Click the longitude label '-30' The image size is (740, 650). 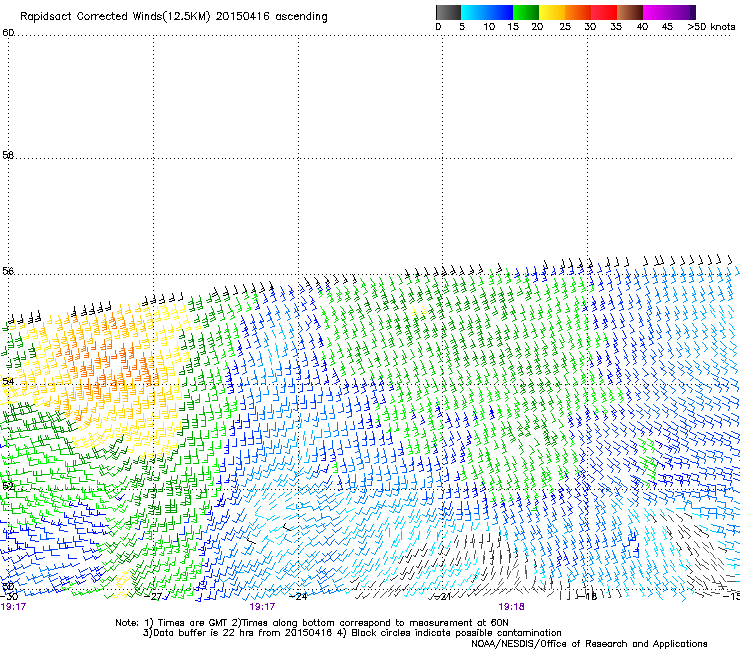click(9, 597)
